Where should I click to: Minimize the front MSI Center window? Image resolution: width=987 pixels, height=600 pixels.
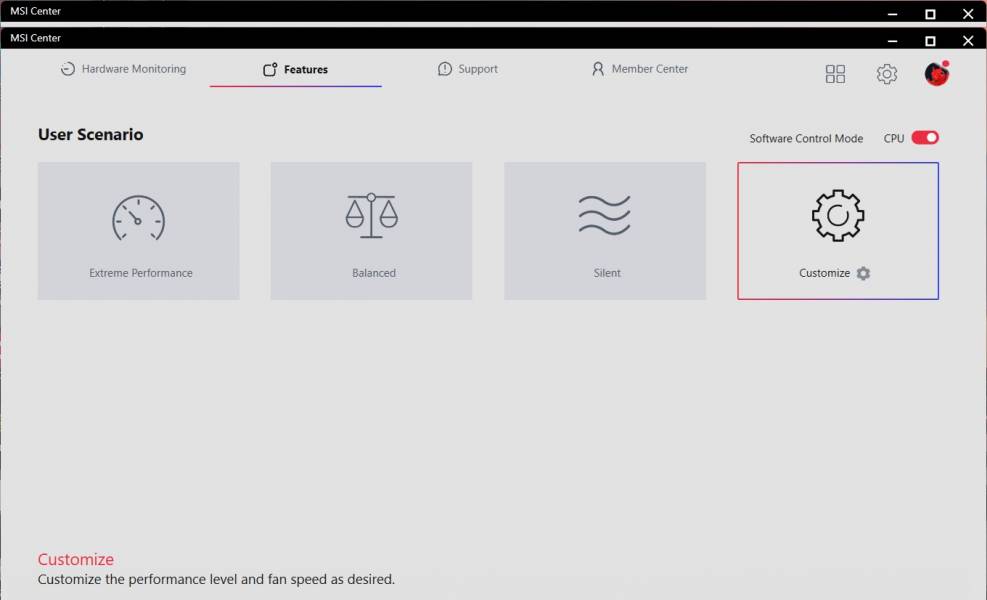[x=893, y=41]
